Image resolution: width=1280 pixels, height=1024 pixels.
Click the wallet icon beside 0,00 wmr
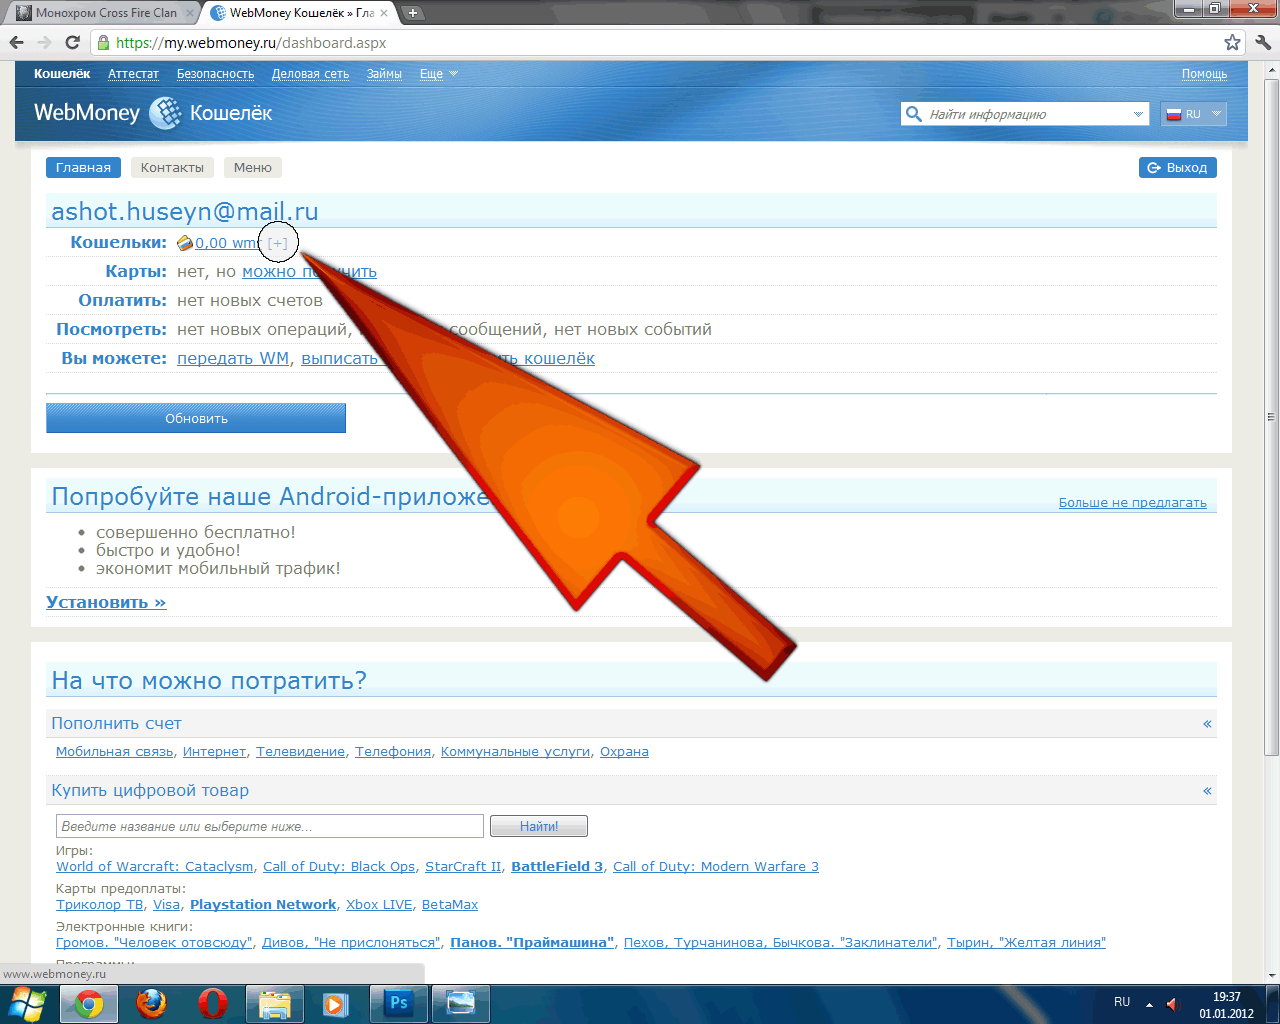[185, 243]
